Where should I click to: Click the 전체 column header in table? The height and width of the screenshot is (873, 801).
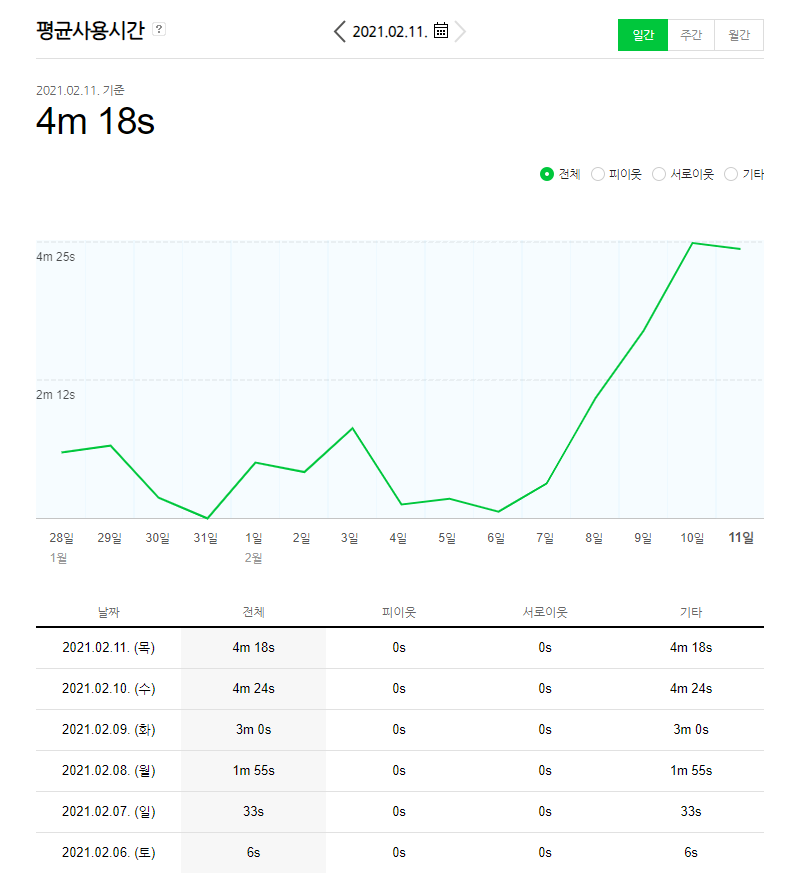tap(253, 611)
